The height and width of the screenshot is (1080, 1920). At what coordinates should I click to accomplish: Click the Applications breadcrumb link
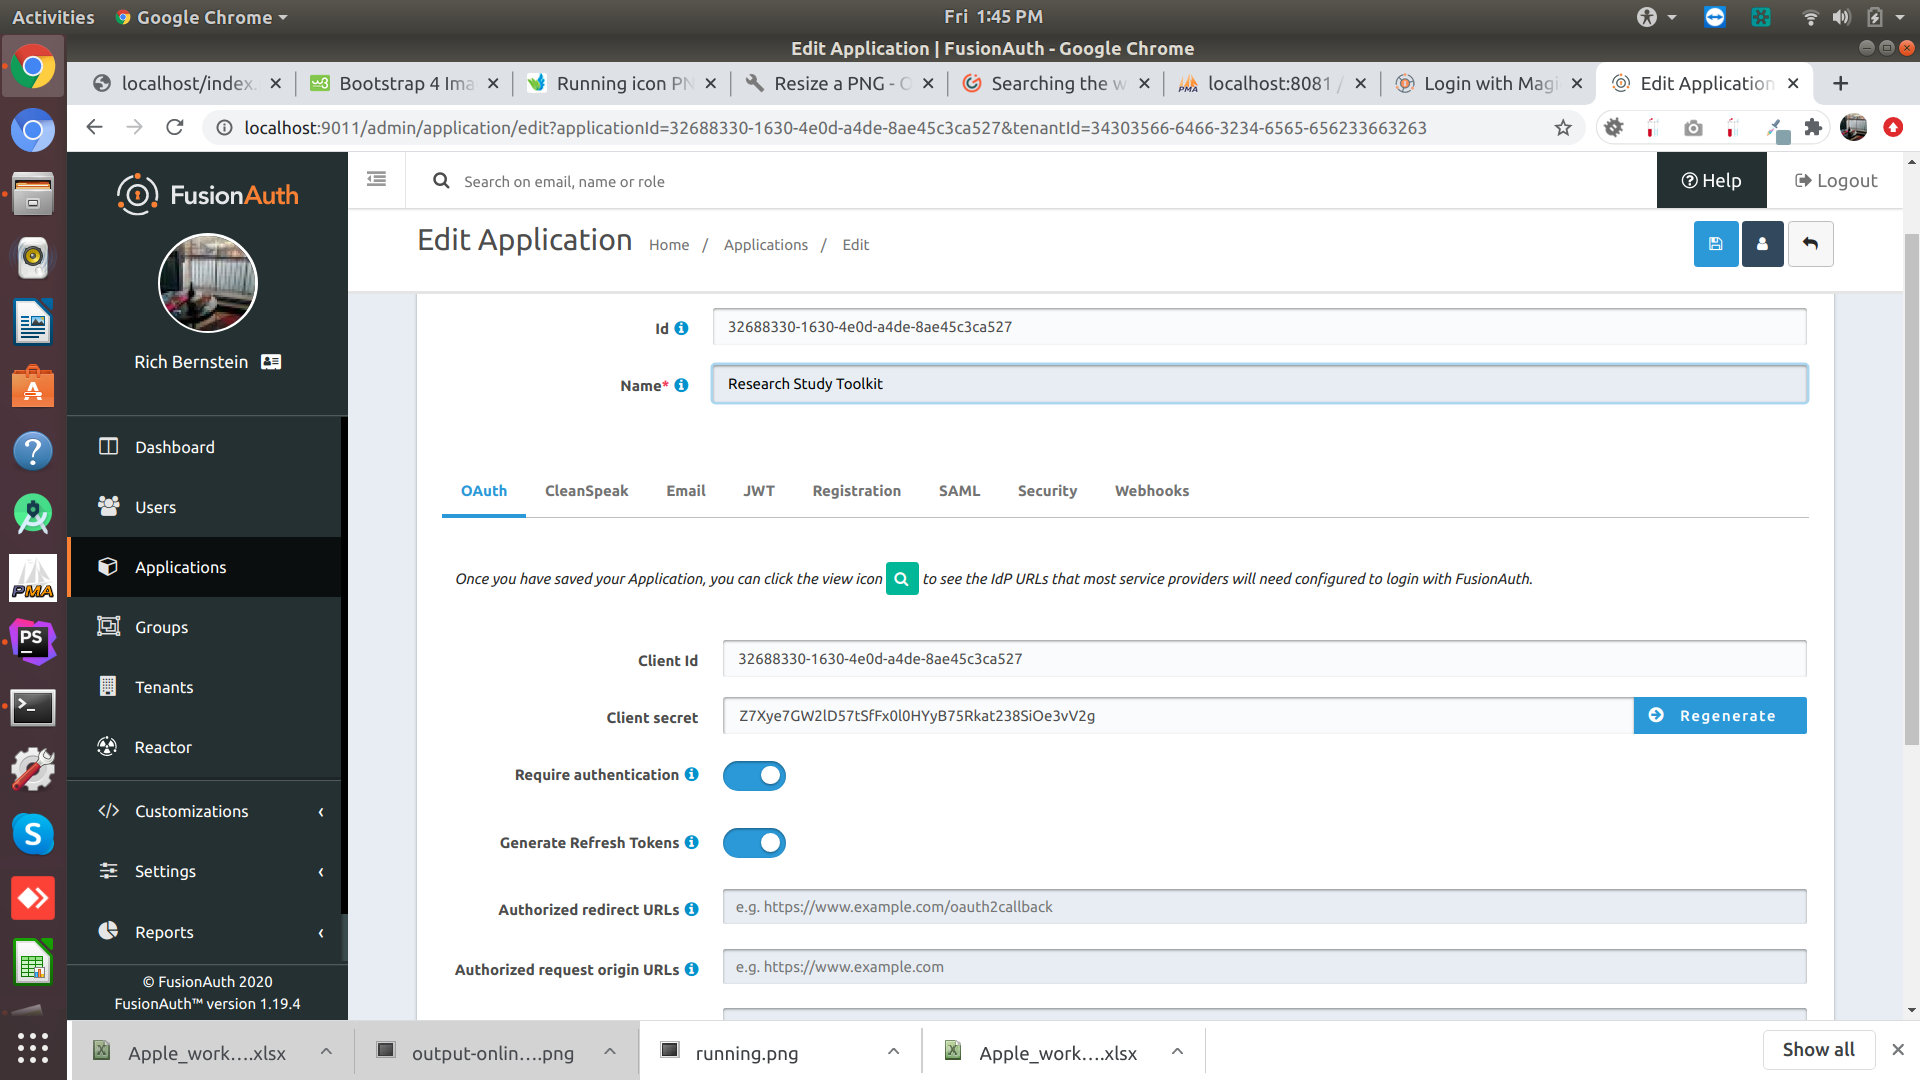click(x=766, y=245)
